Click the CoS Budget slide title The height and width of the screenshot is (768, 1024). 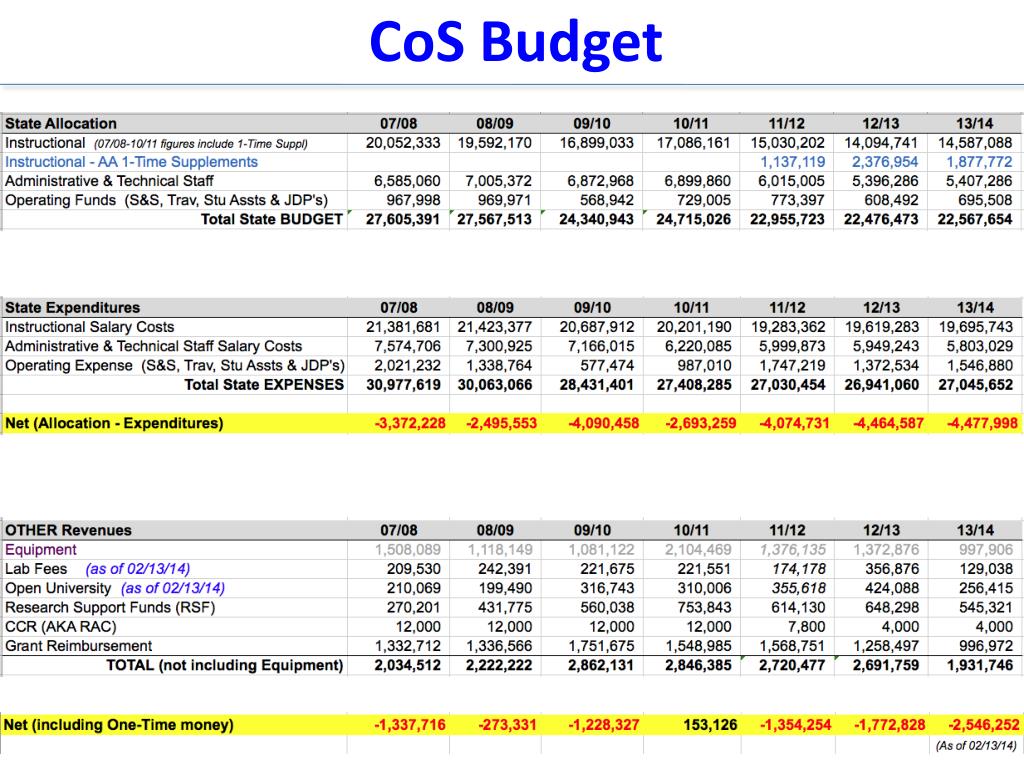[x=515, y=42]
